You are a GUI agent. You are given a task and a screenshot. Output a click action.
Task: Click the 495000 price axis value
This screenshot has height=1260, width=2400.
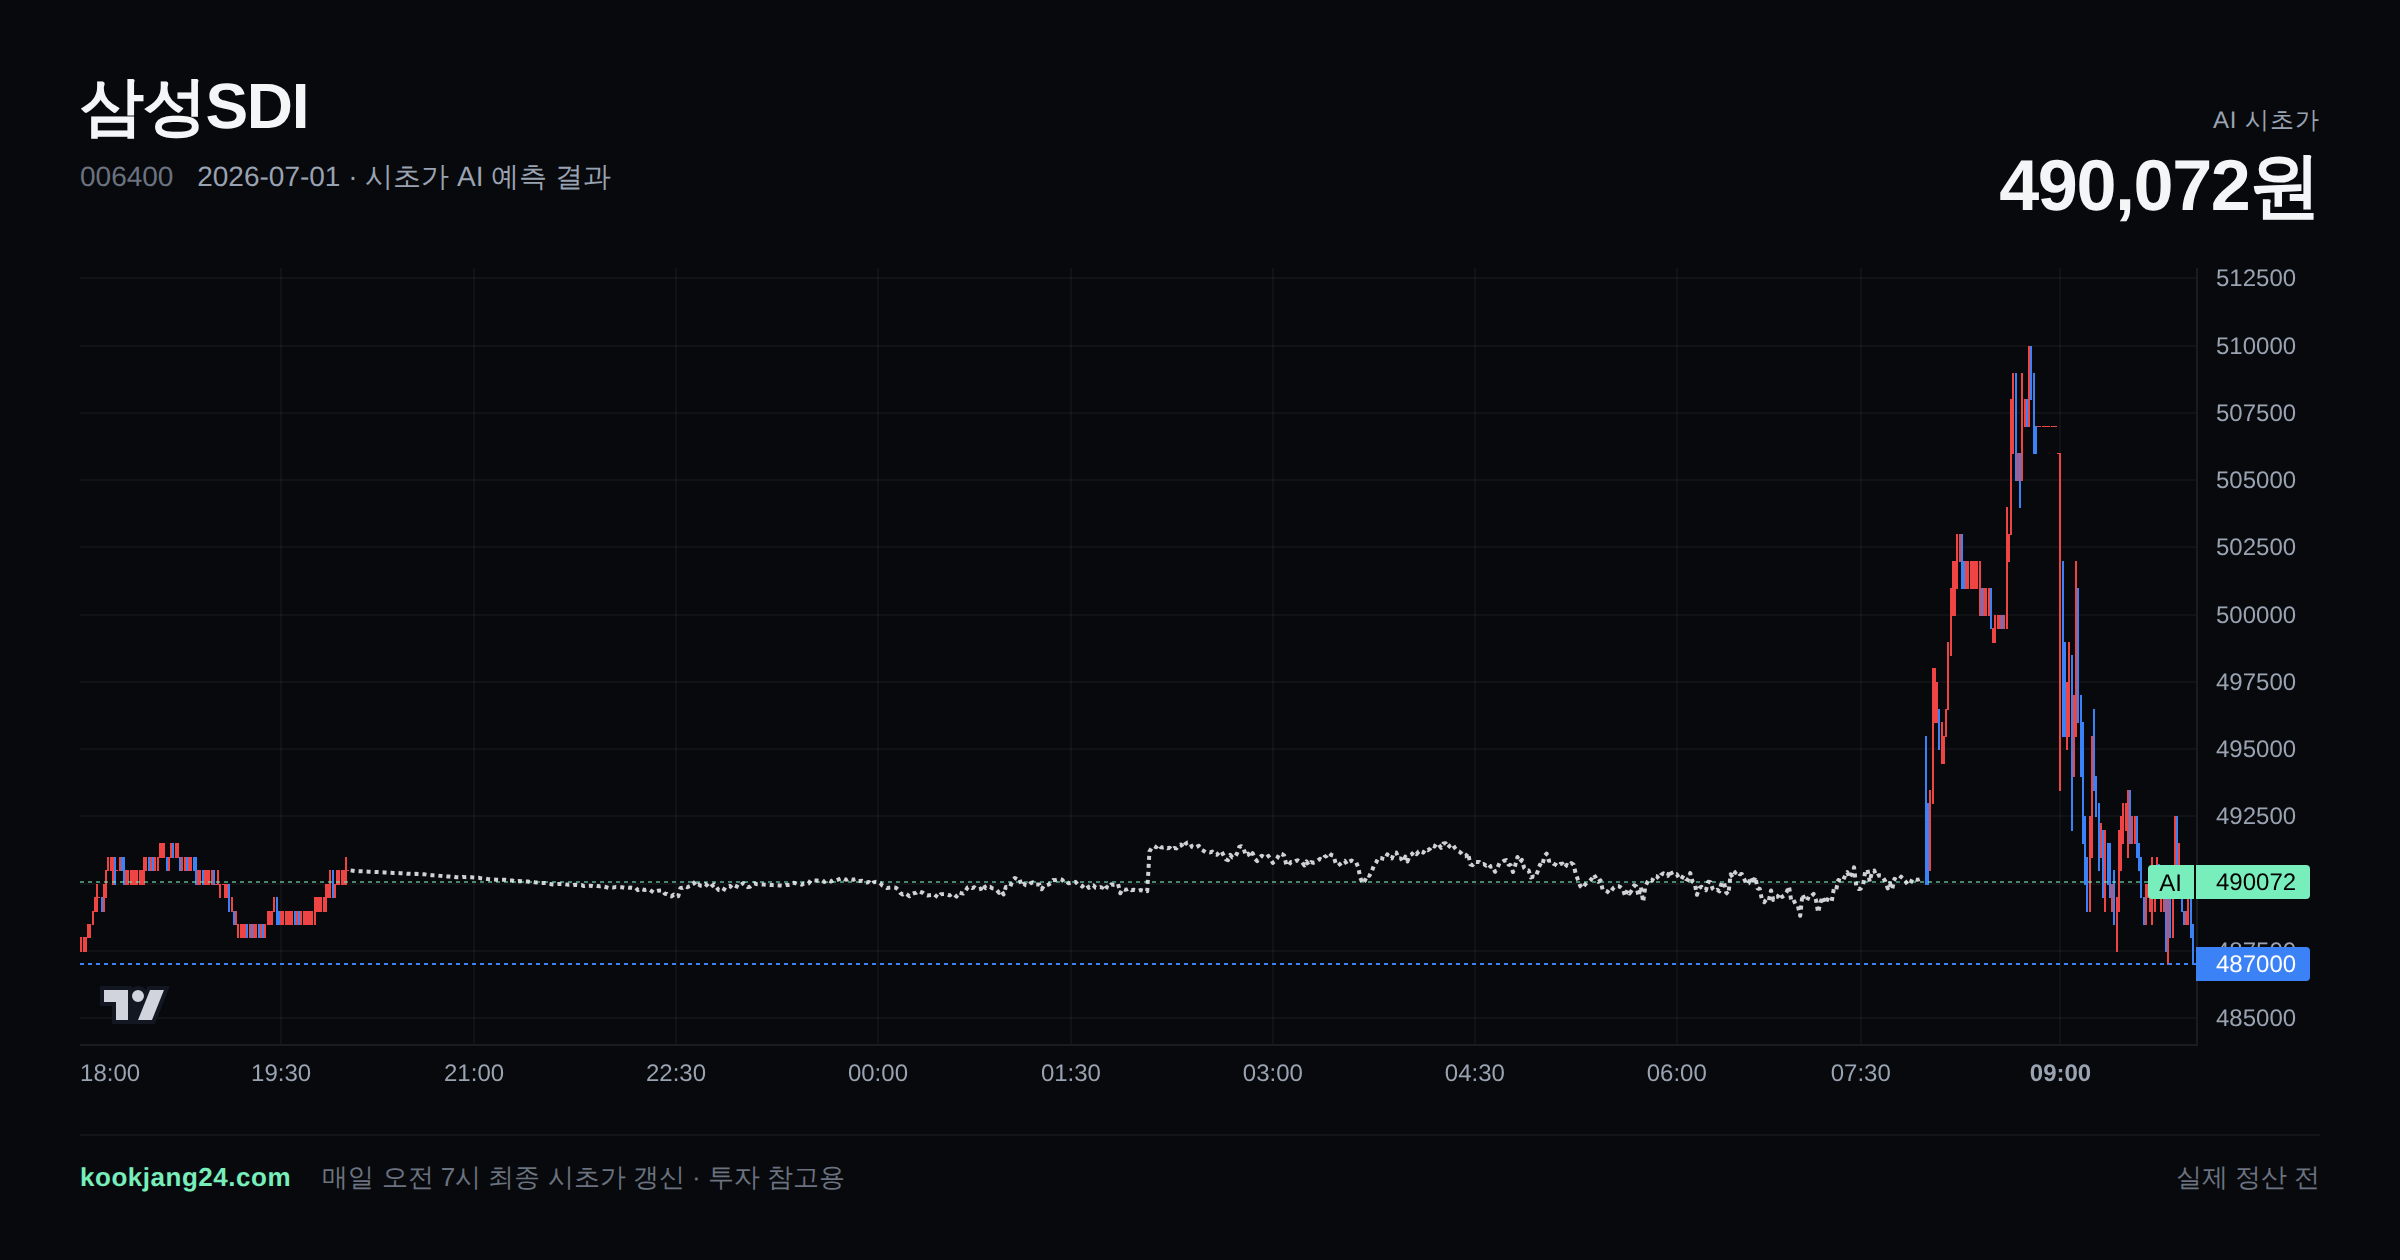(2256, 749)
